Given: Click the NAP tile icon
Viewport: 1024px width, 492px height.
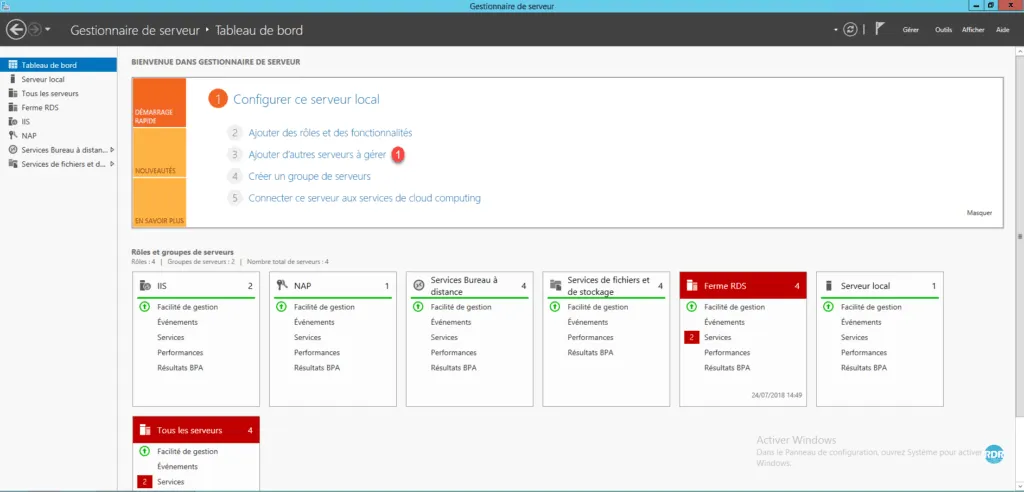Looking at the screenshot, I should coord(283,286).
